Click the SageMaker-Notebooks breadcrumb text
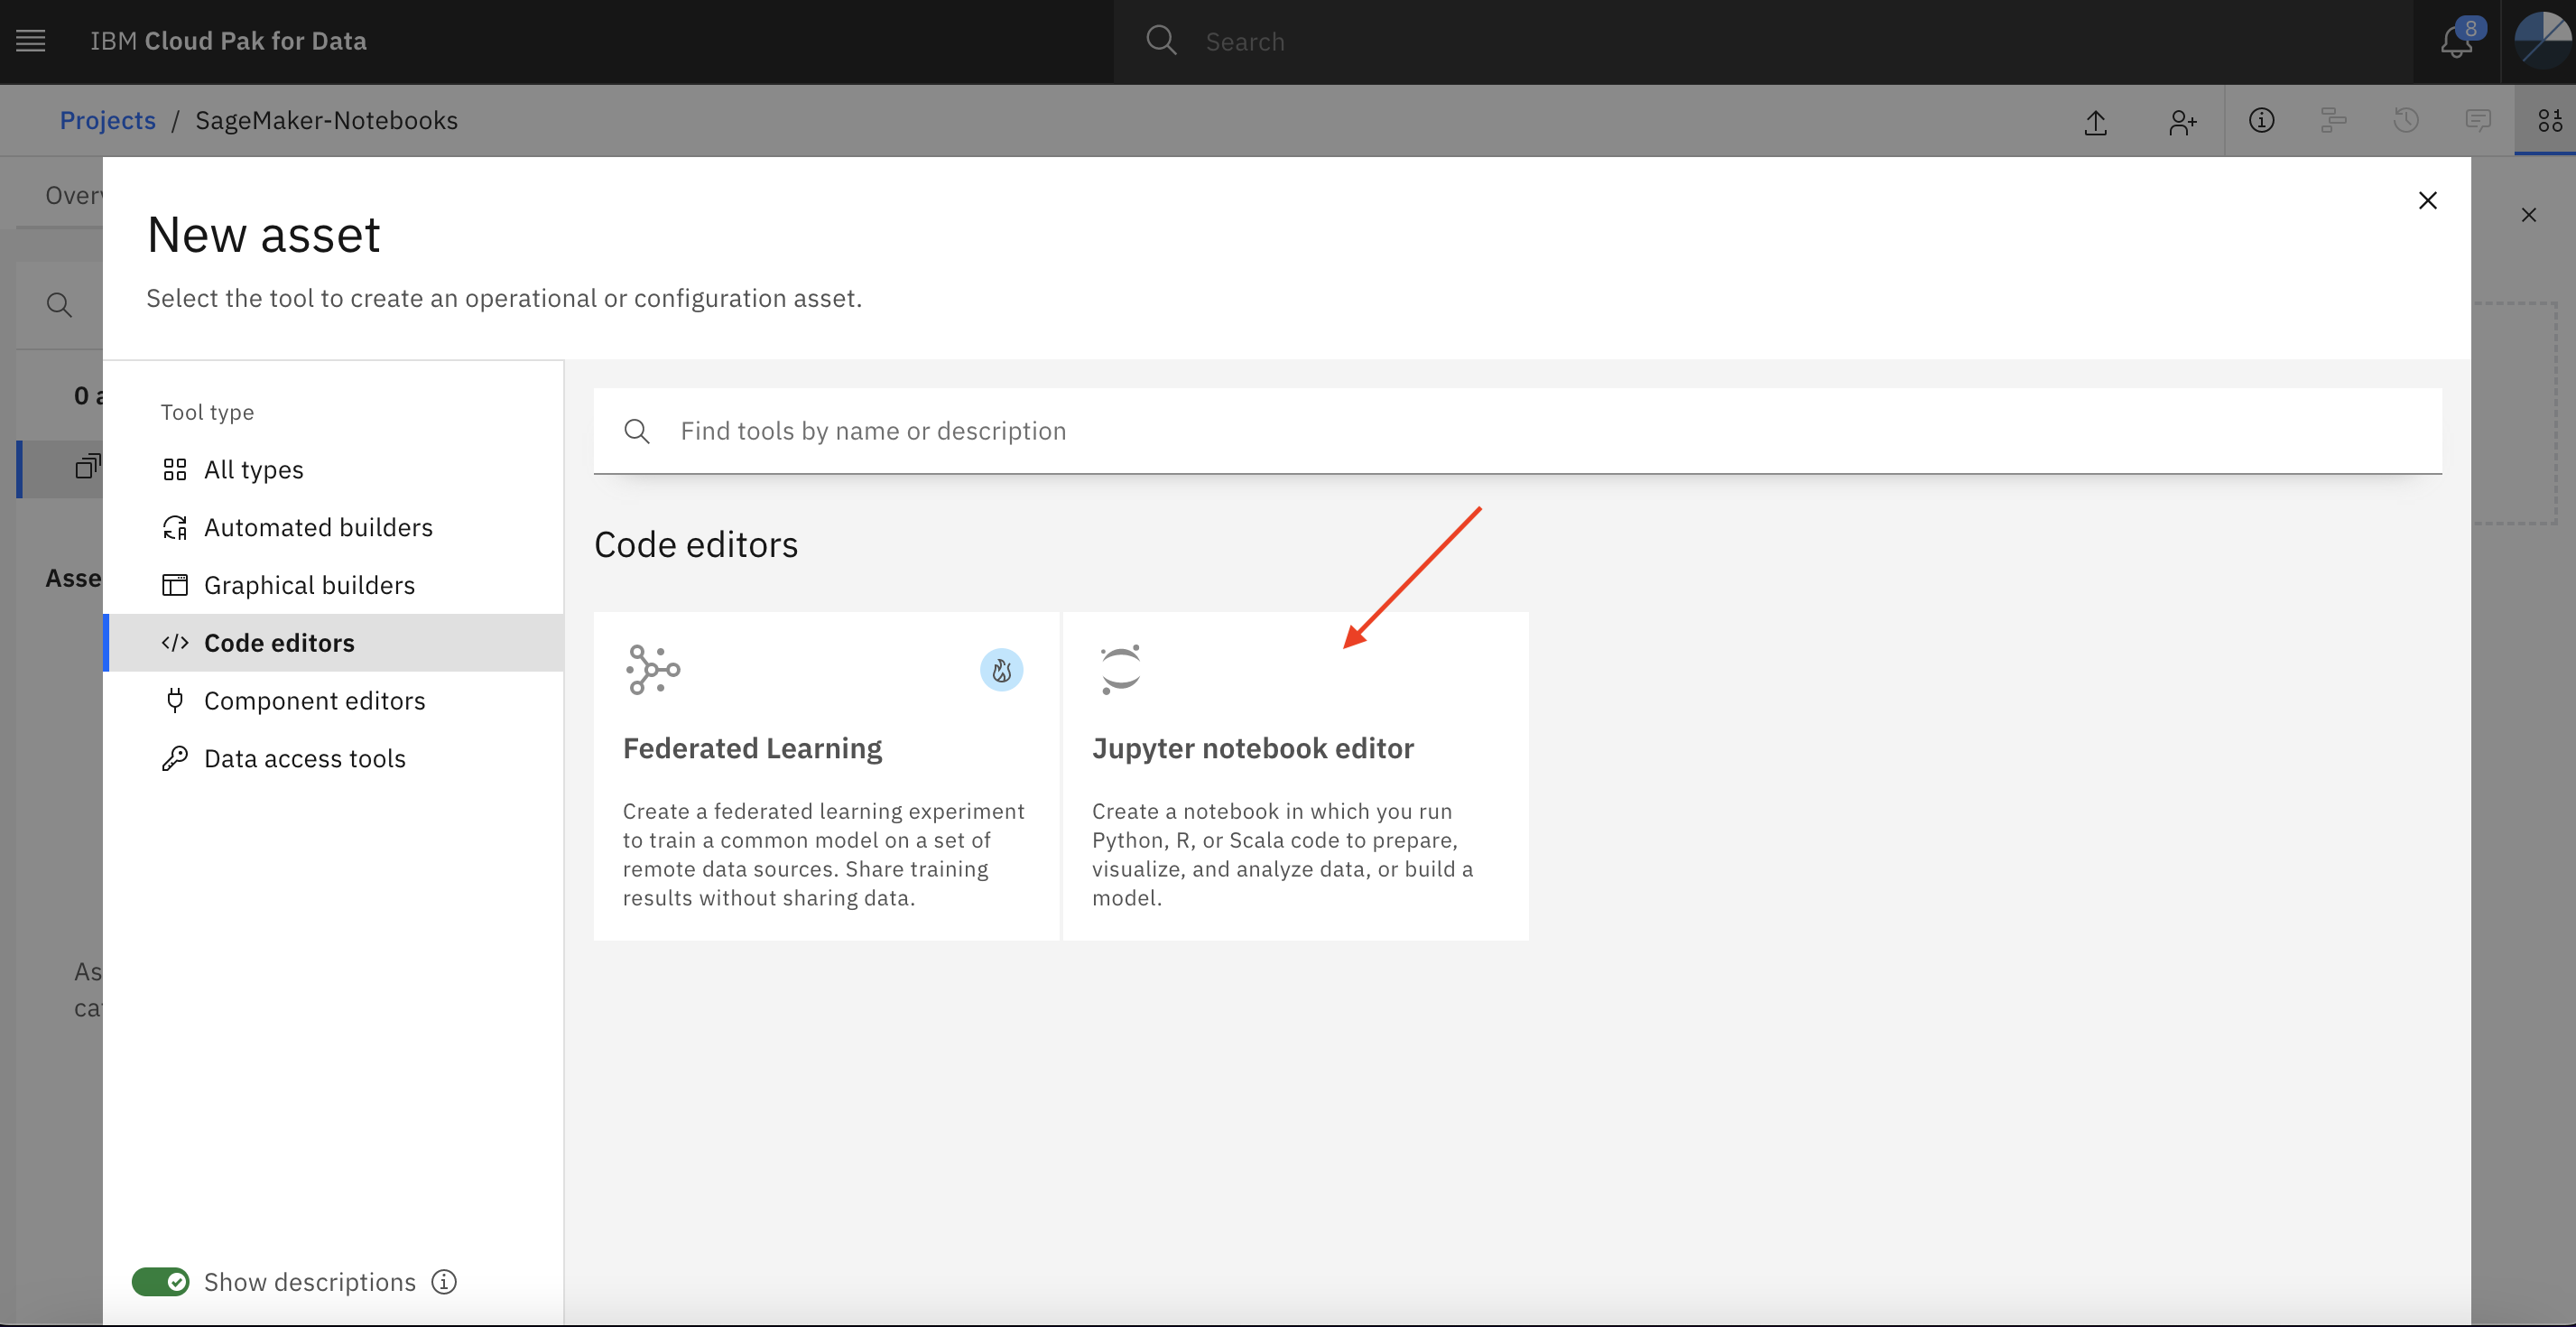 (x=327, y=120)
